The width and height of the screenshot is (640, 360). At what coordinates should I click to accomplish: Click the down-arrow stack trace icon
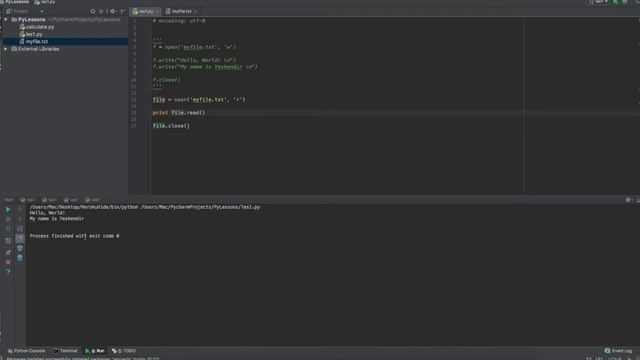pyautogui.click(x=20, y=219)
